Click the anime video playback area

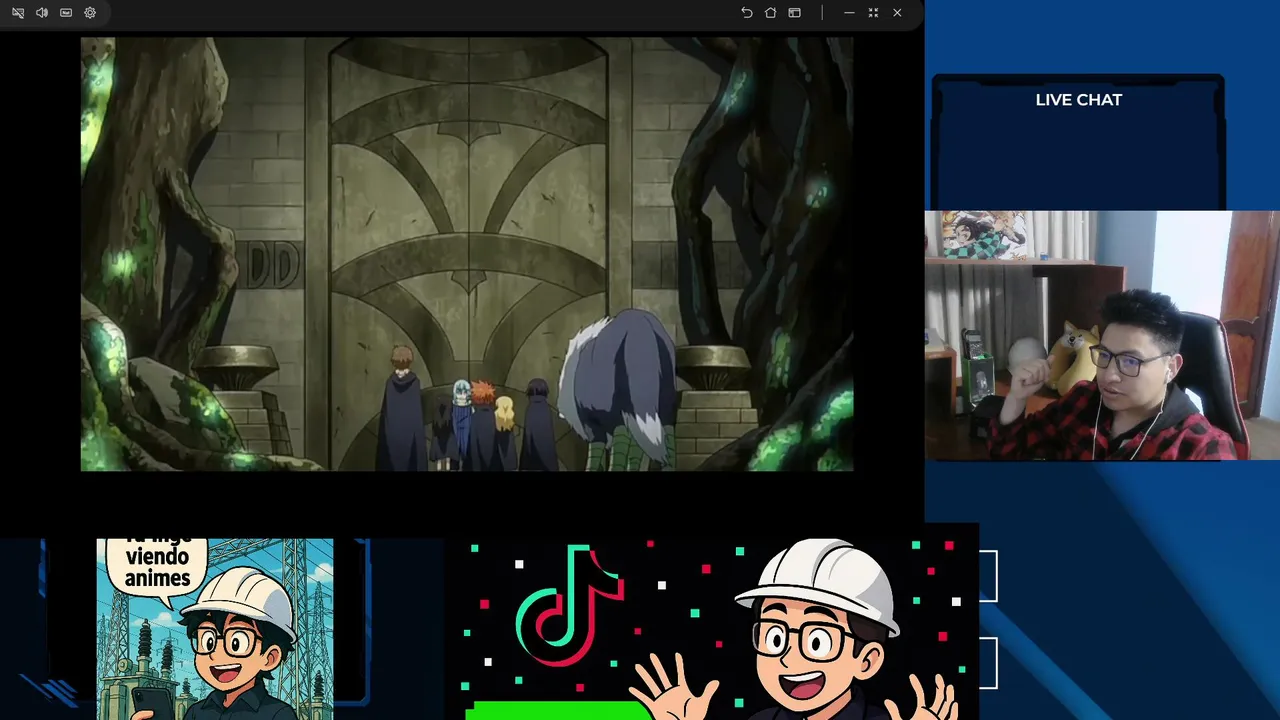(467, 254)
